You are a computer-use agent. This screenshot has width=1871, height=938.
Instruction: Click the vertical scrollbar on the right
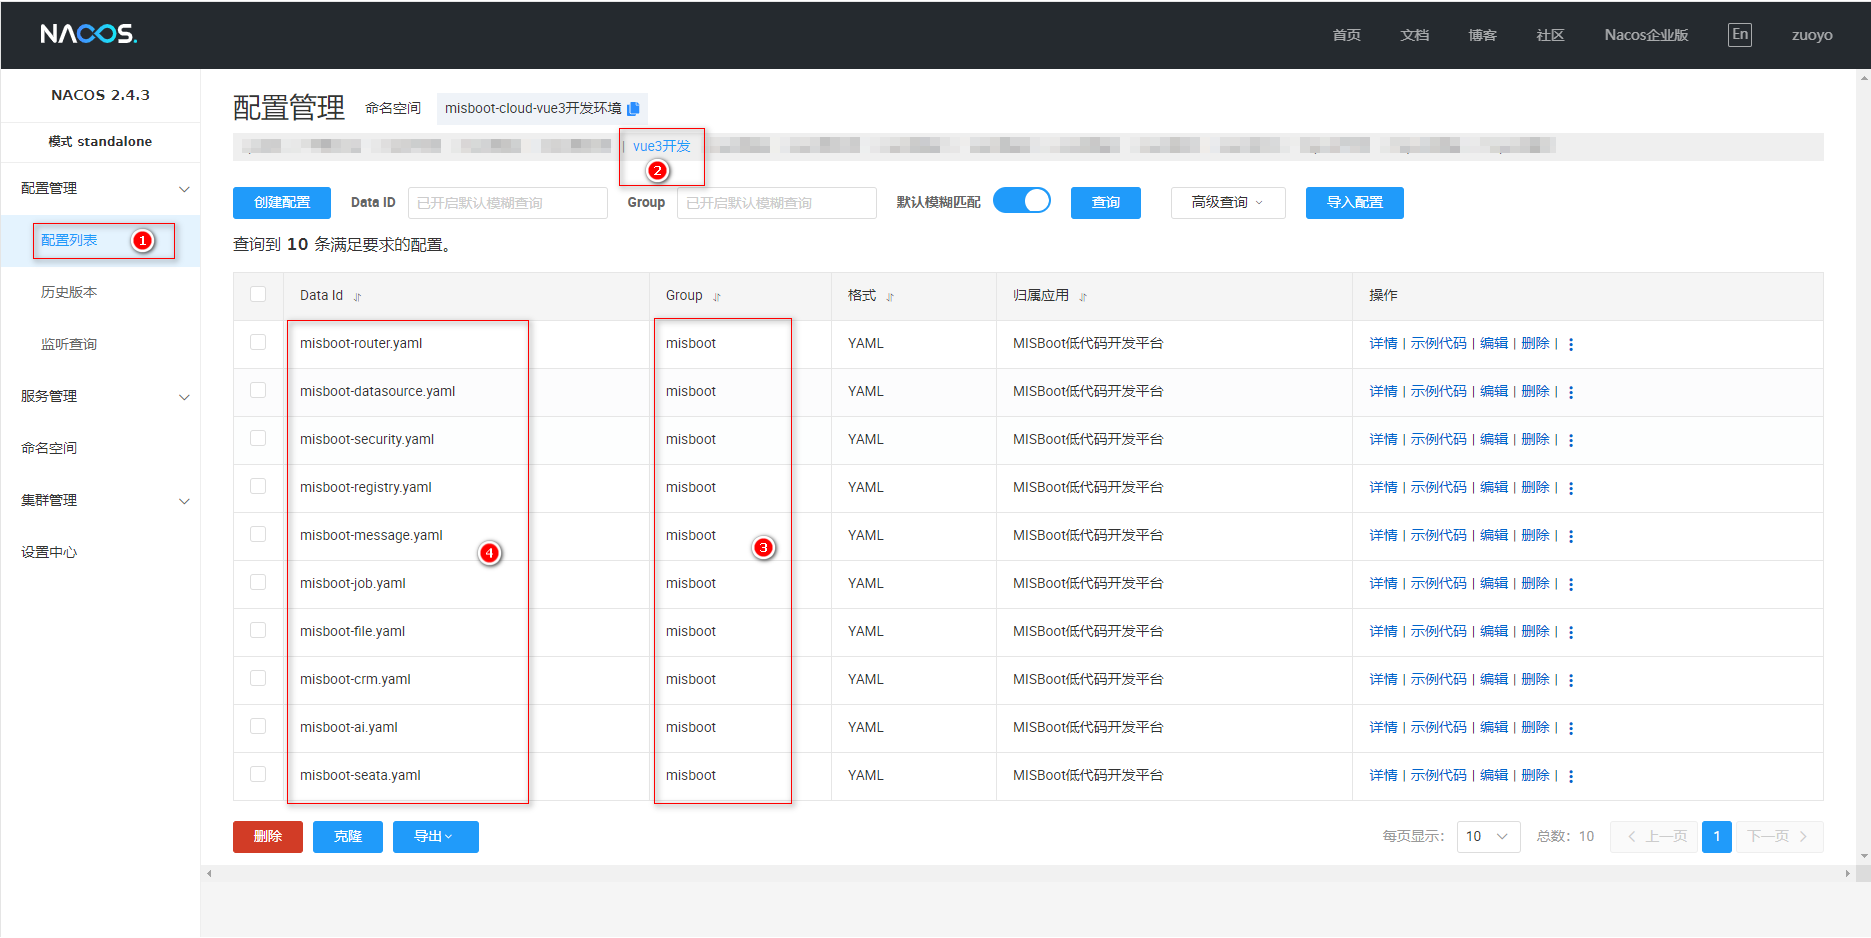tap(1863, 466)
